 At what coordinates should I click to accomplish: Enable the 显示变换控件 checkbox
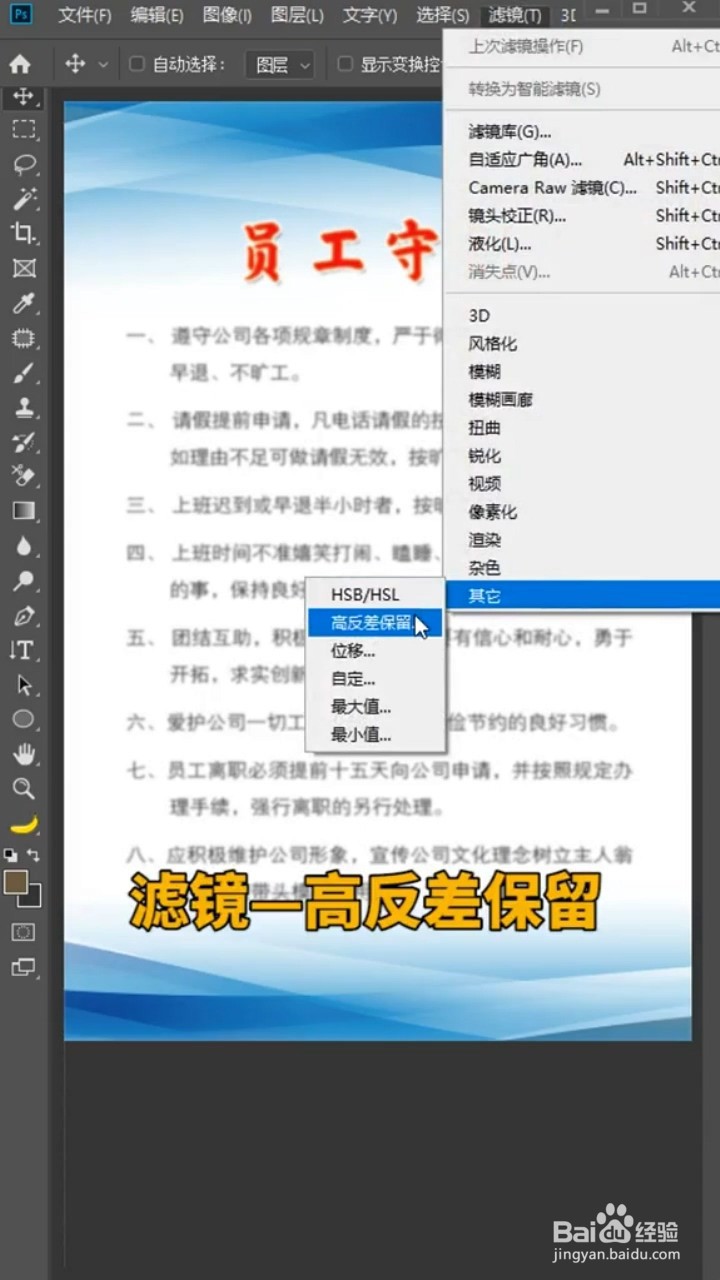click(345, 64)
